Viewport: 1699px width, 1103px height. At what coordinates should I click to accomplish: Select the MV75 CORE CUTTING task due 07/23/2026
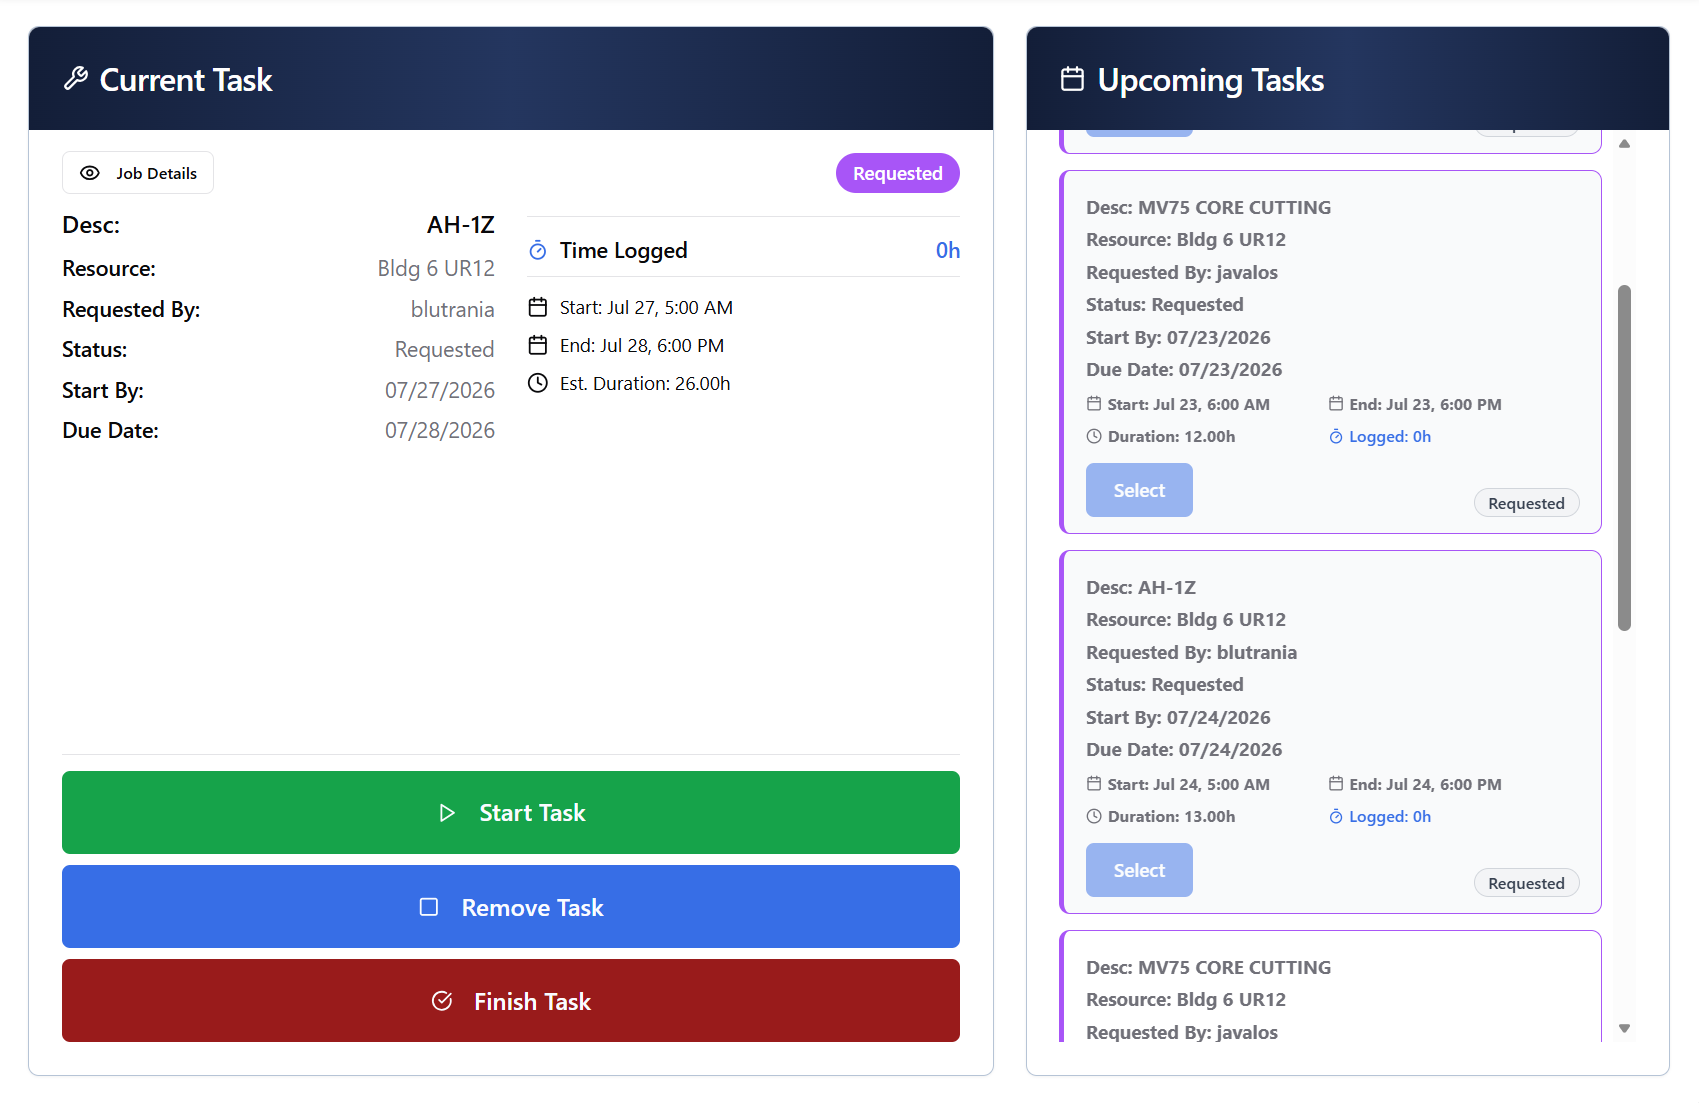[1139, 490]
